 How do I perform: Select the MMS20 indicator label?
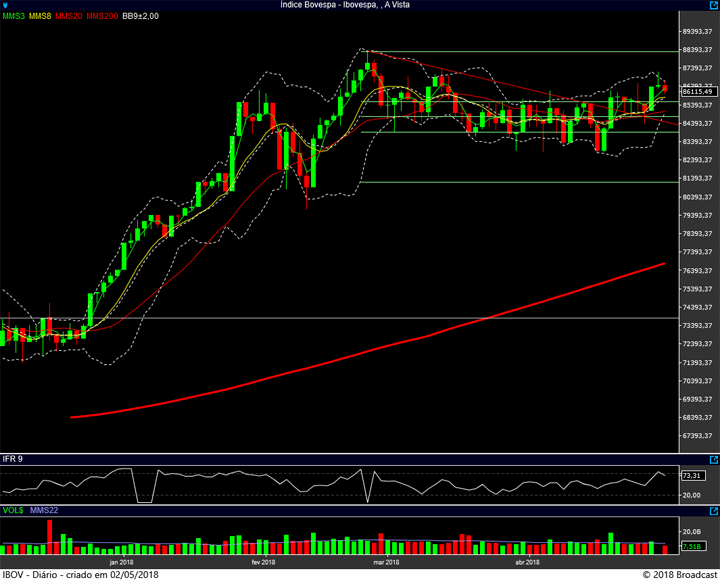click(x=69, y=17)
